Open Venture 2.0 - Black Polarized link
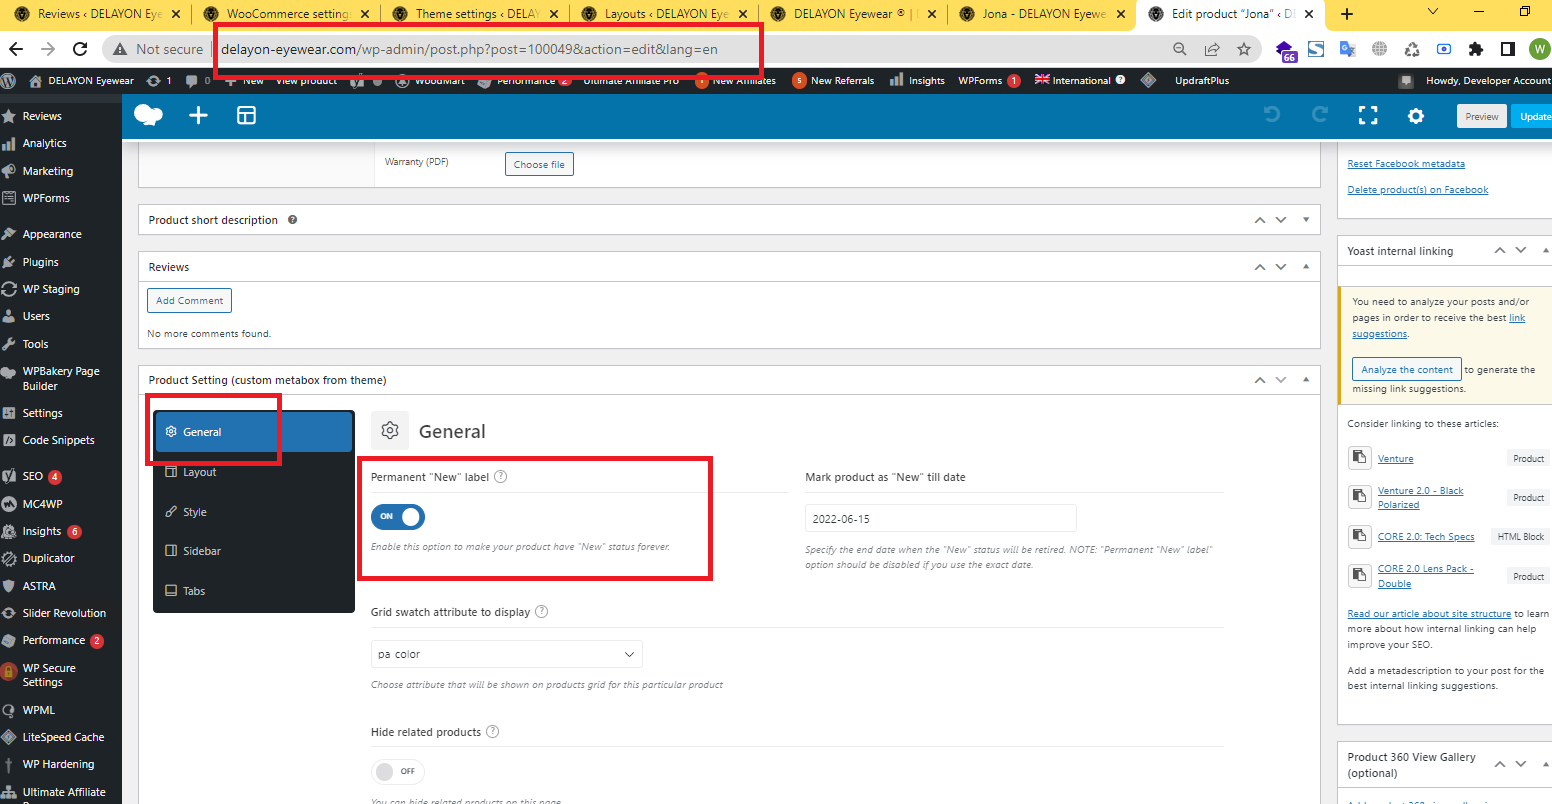 click(x=1421, y=497)
